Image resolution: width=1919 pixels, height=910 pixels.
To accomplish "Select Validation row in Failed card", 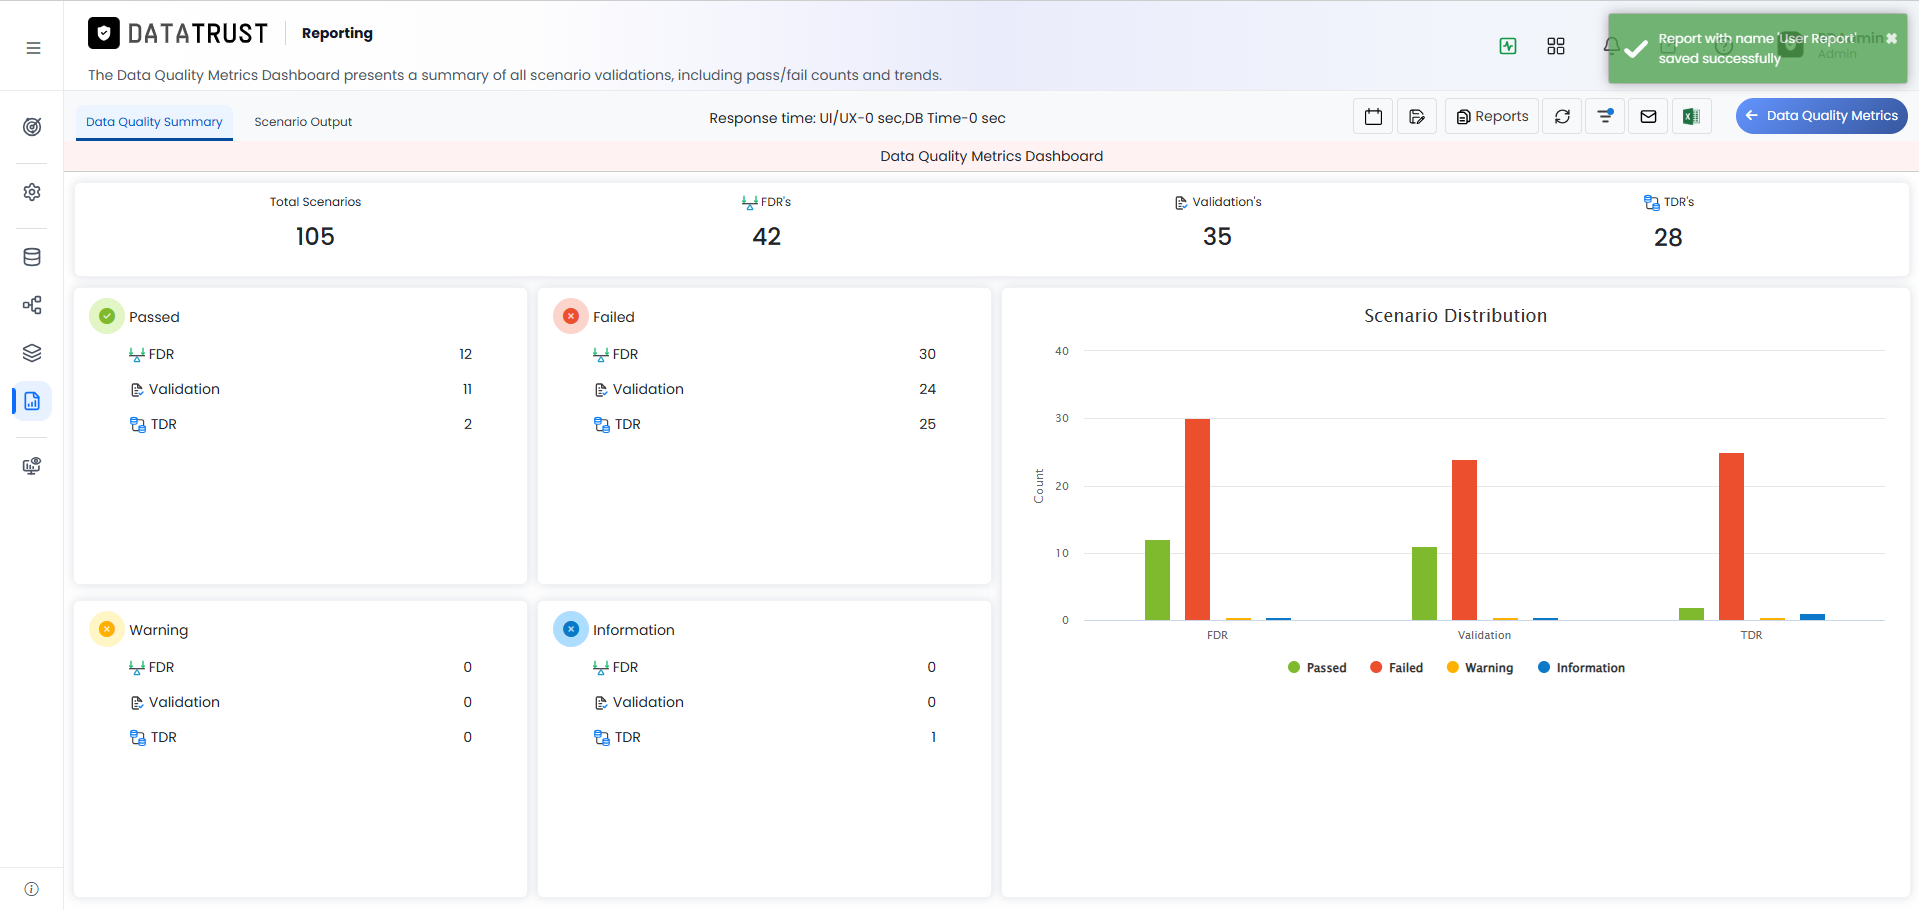I will [764, 389].
